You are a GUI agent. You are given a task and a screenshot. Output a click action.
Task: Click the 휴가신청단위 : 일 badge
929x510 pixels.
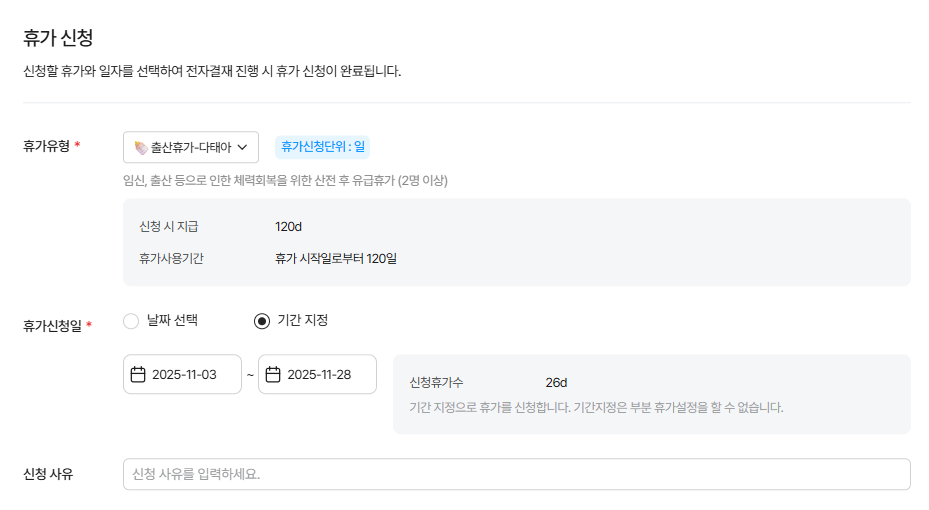point(323,147)
